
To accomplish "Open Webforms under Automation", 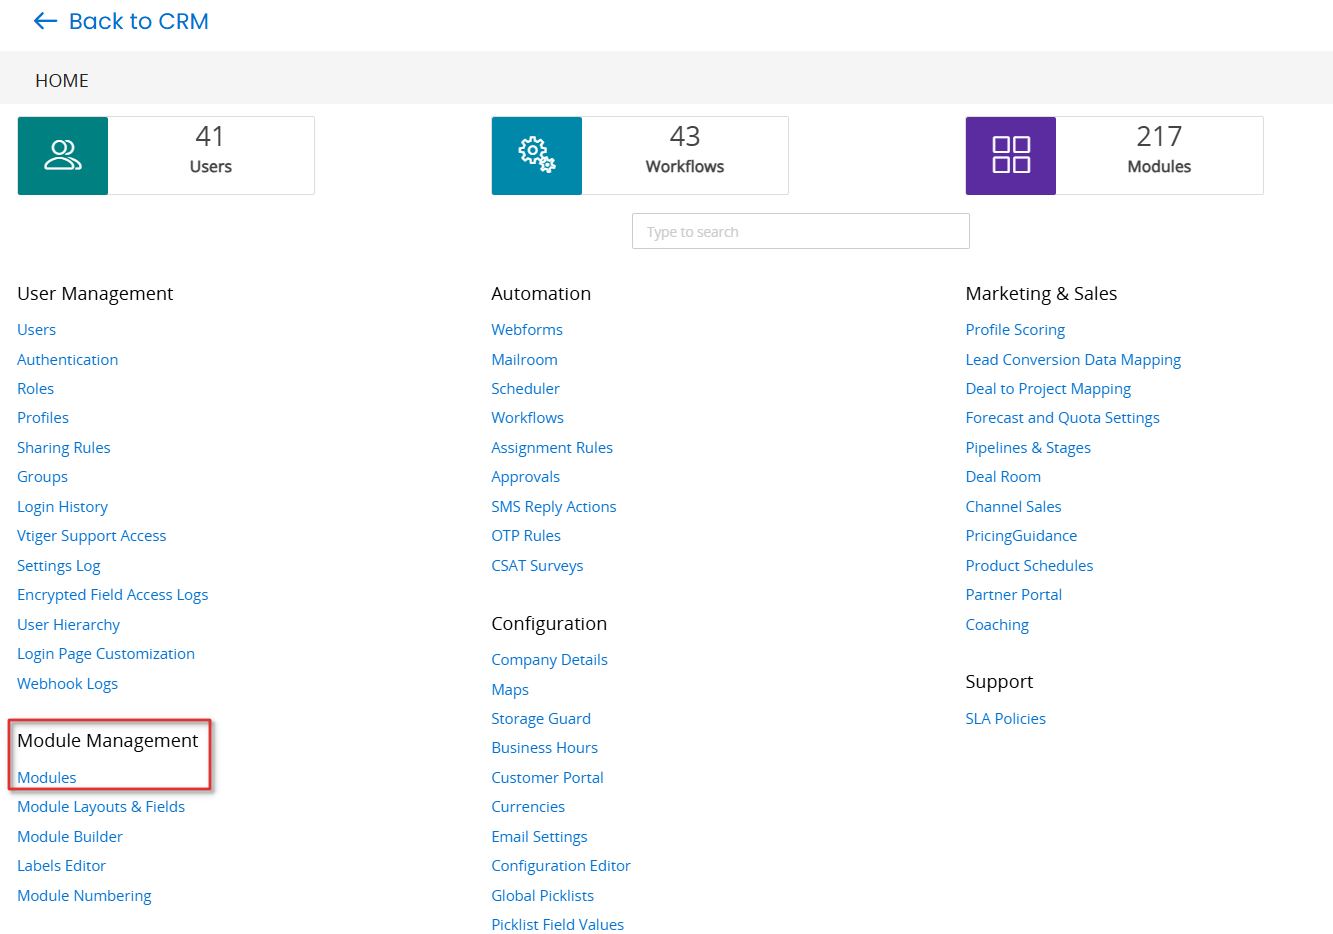I will point(527,329).
